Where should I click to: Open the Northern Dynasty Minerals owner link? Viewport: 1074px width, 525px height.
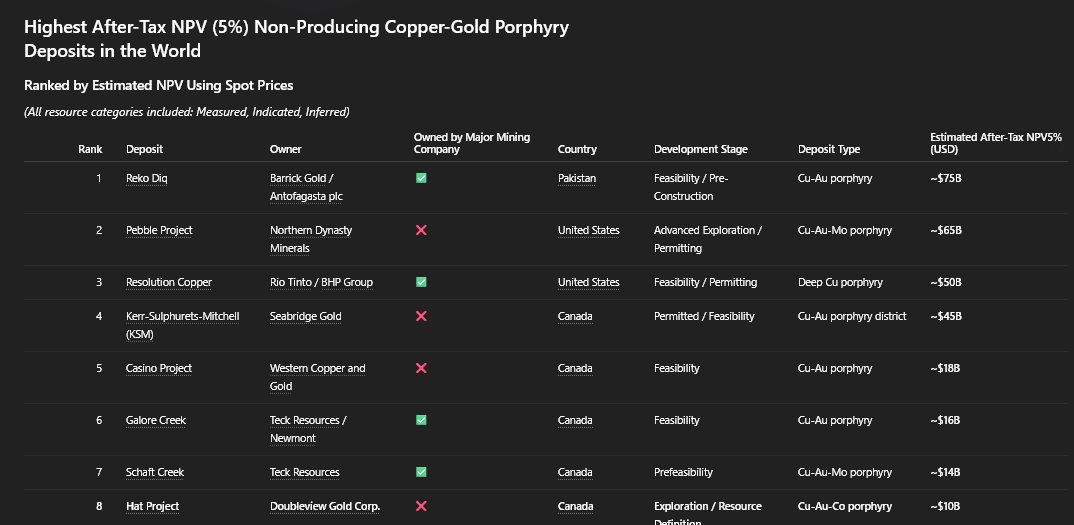click(310, 239)
